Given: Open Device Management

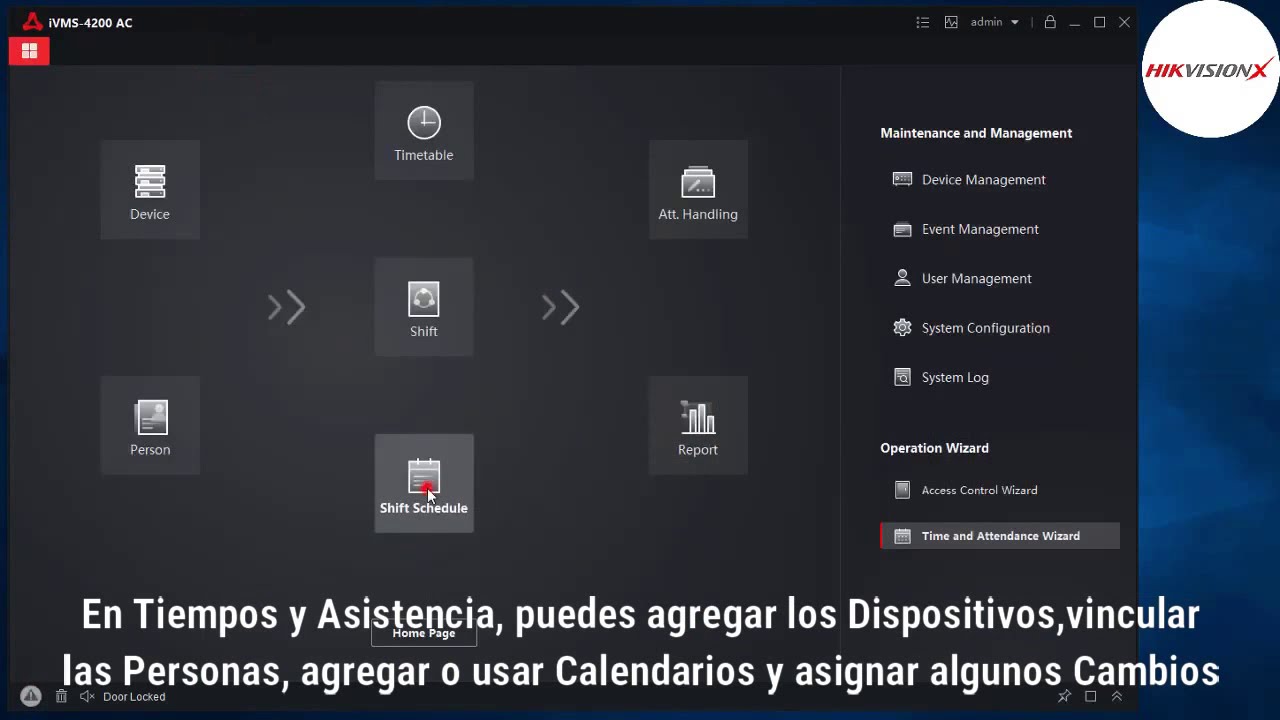Looking at the screenshot, I should pos(969,180).
